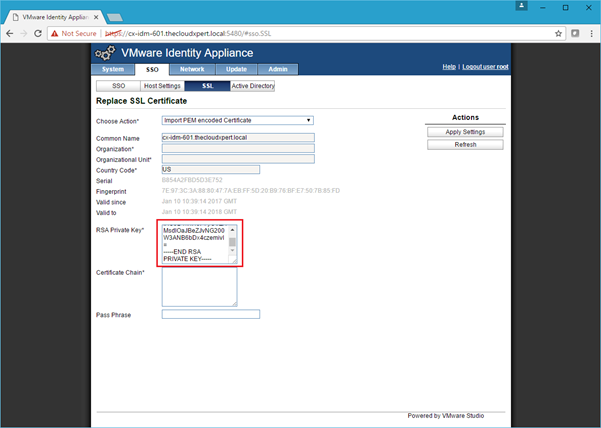Bookmark this page with the star icon

558,33
